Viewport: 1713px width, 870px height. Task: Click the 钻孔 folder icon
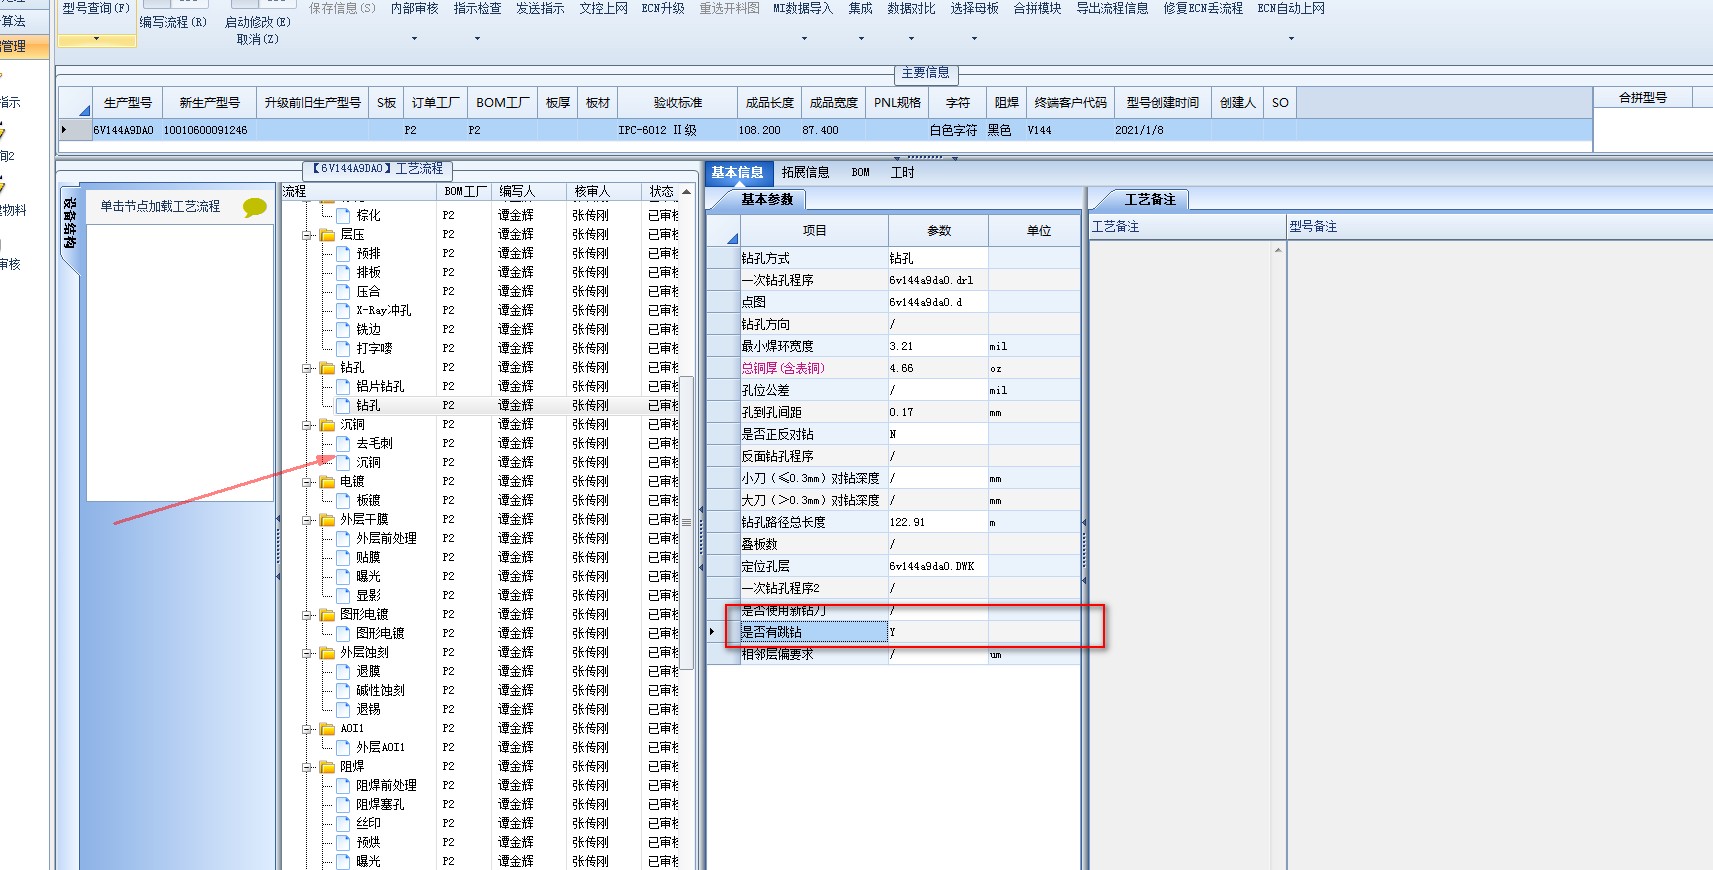click(327, 367)
